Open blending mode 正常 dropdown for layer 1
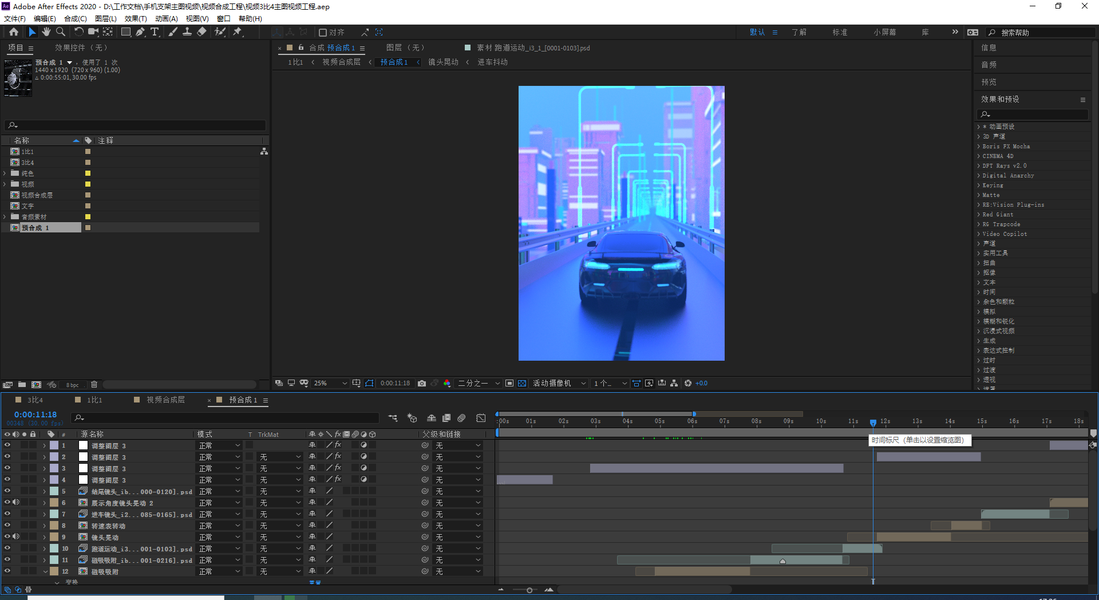 point(219,445)
